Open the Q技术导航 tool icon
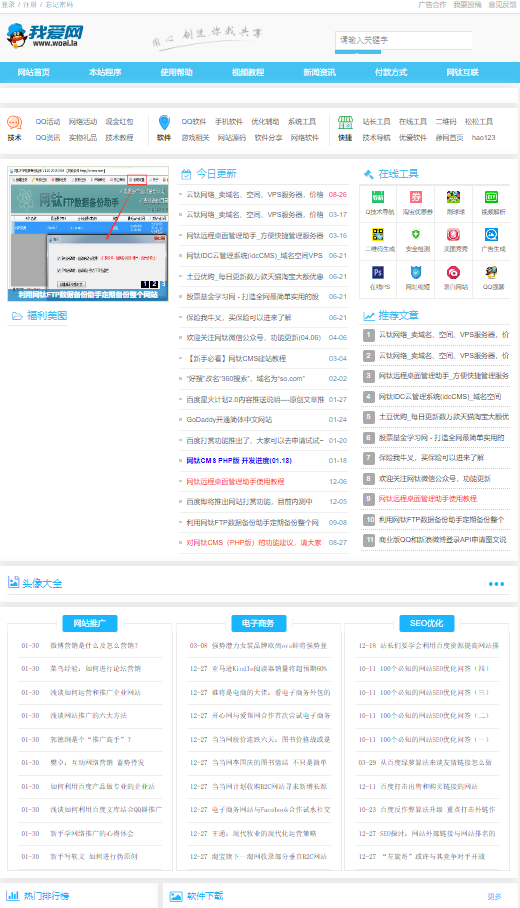The width and height of the screenshot is (520, 908). (x=378, y=197)
